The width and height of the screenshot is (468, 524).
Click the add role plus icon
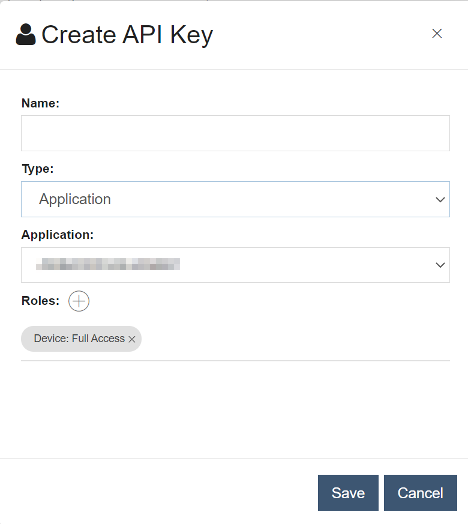[79, 301]
